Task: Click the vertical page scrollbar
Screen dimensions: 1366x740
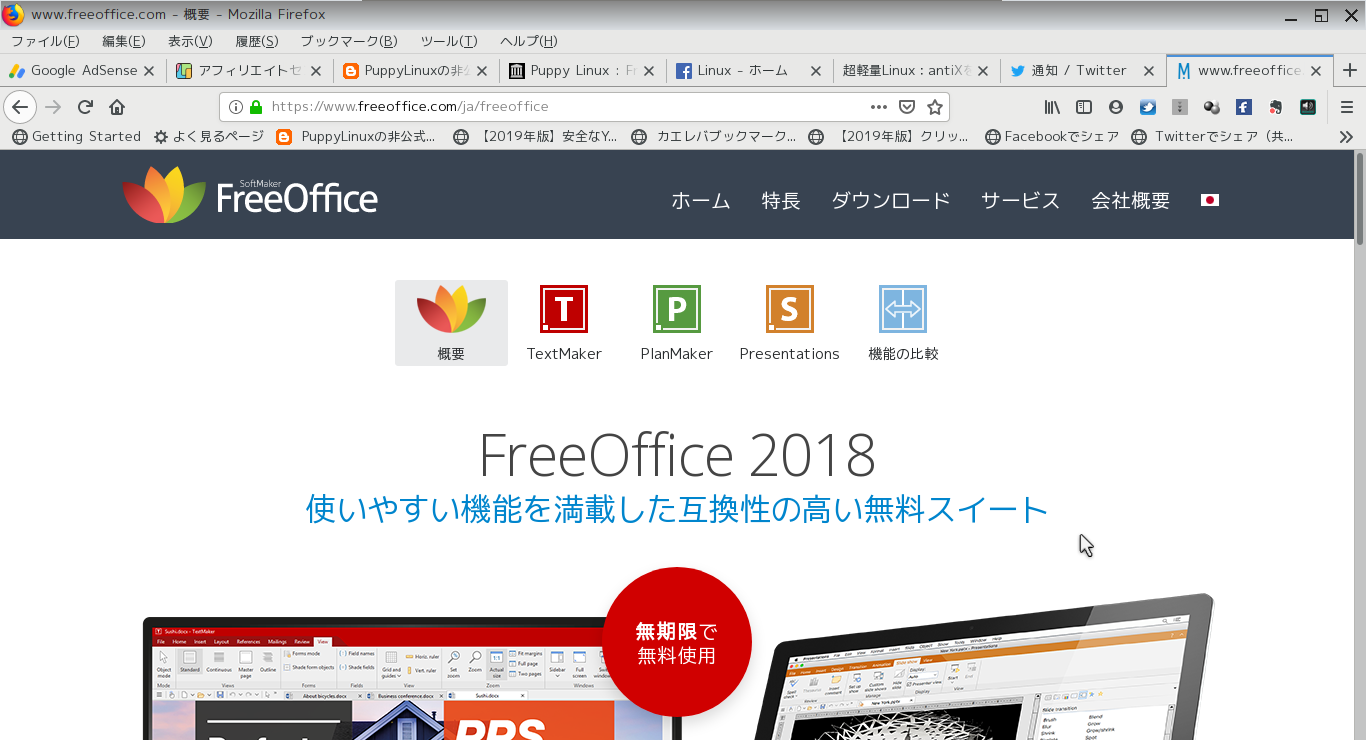Action: pyautogui.click(x=1359, y=445)
